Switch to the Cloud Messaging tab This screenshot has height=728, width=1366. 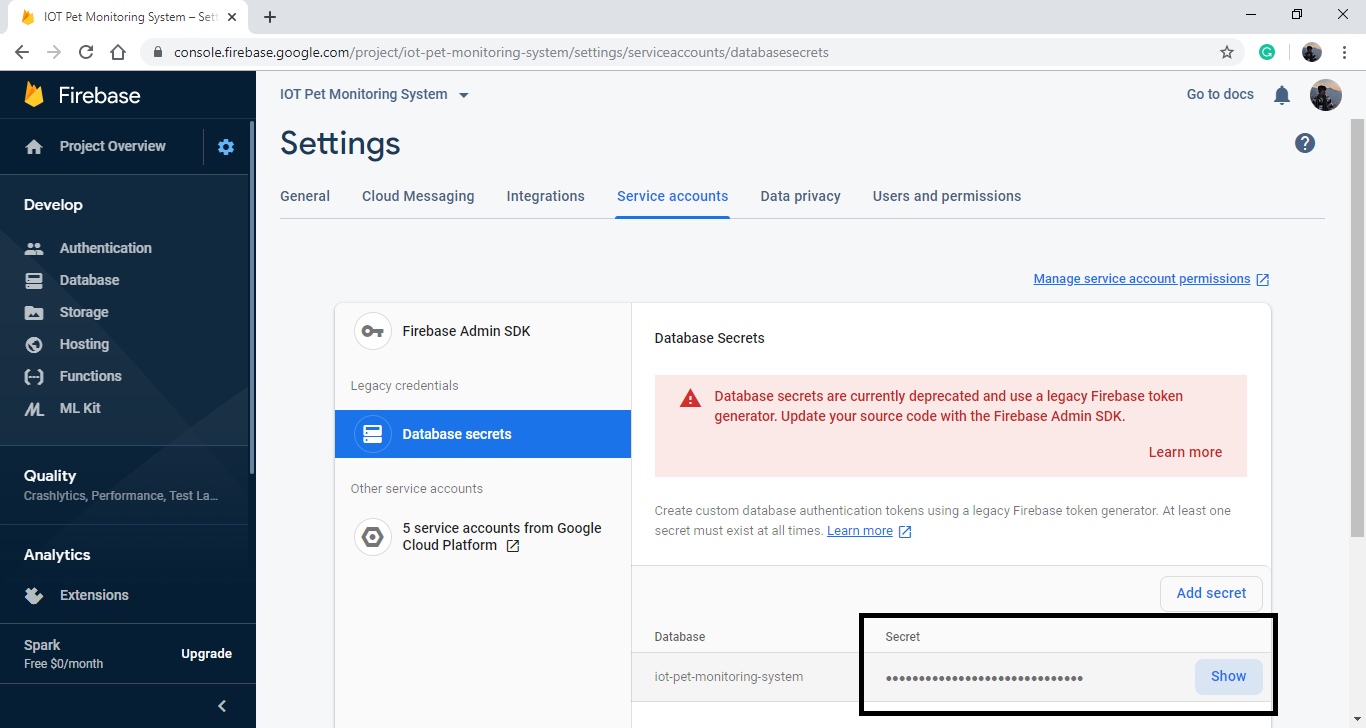[418, 196]
